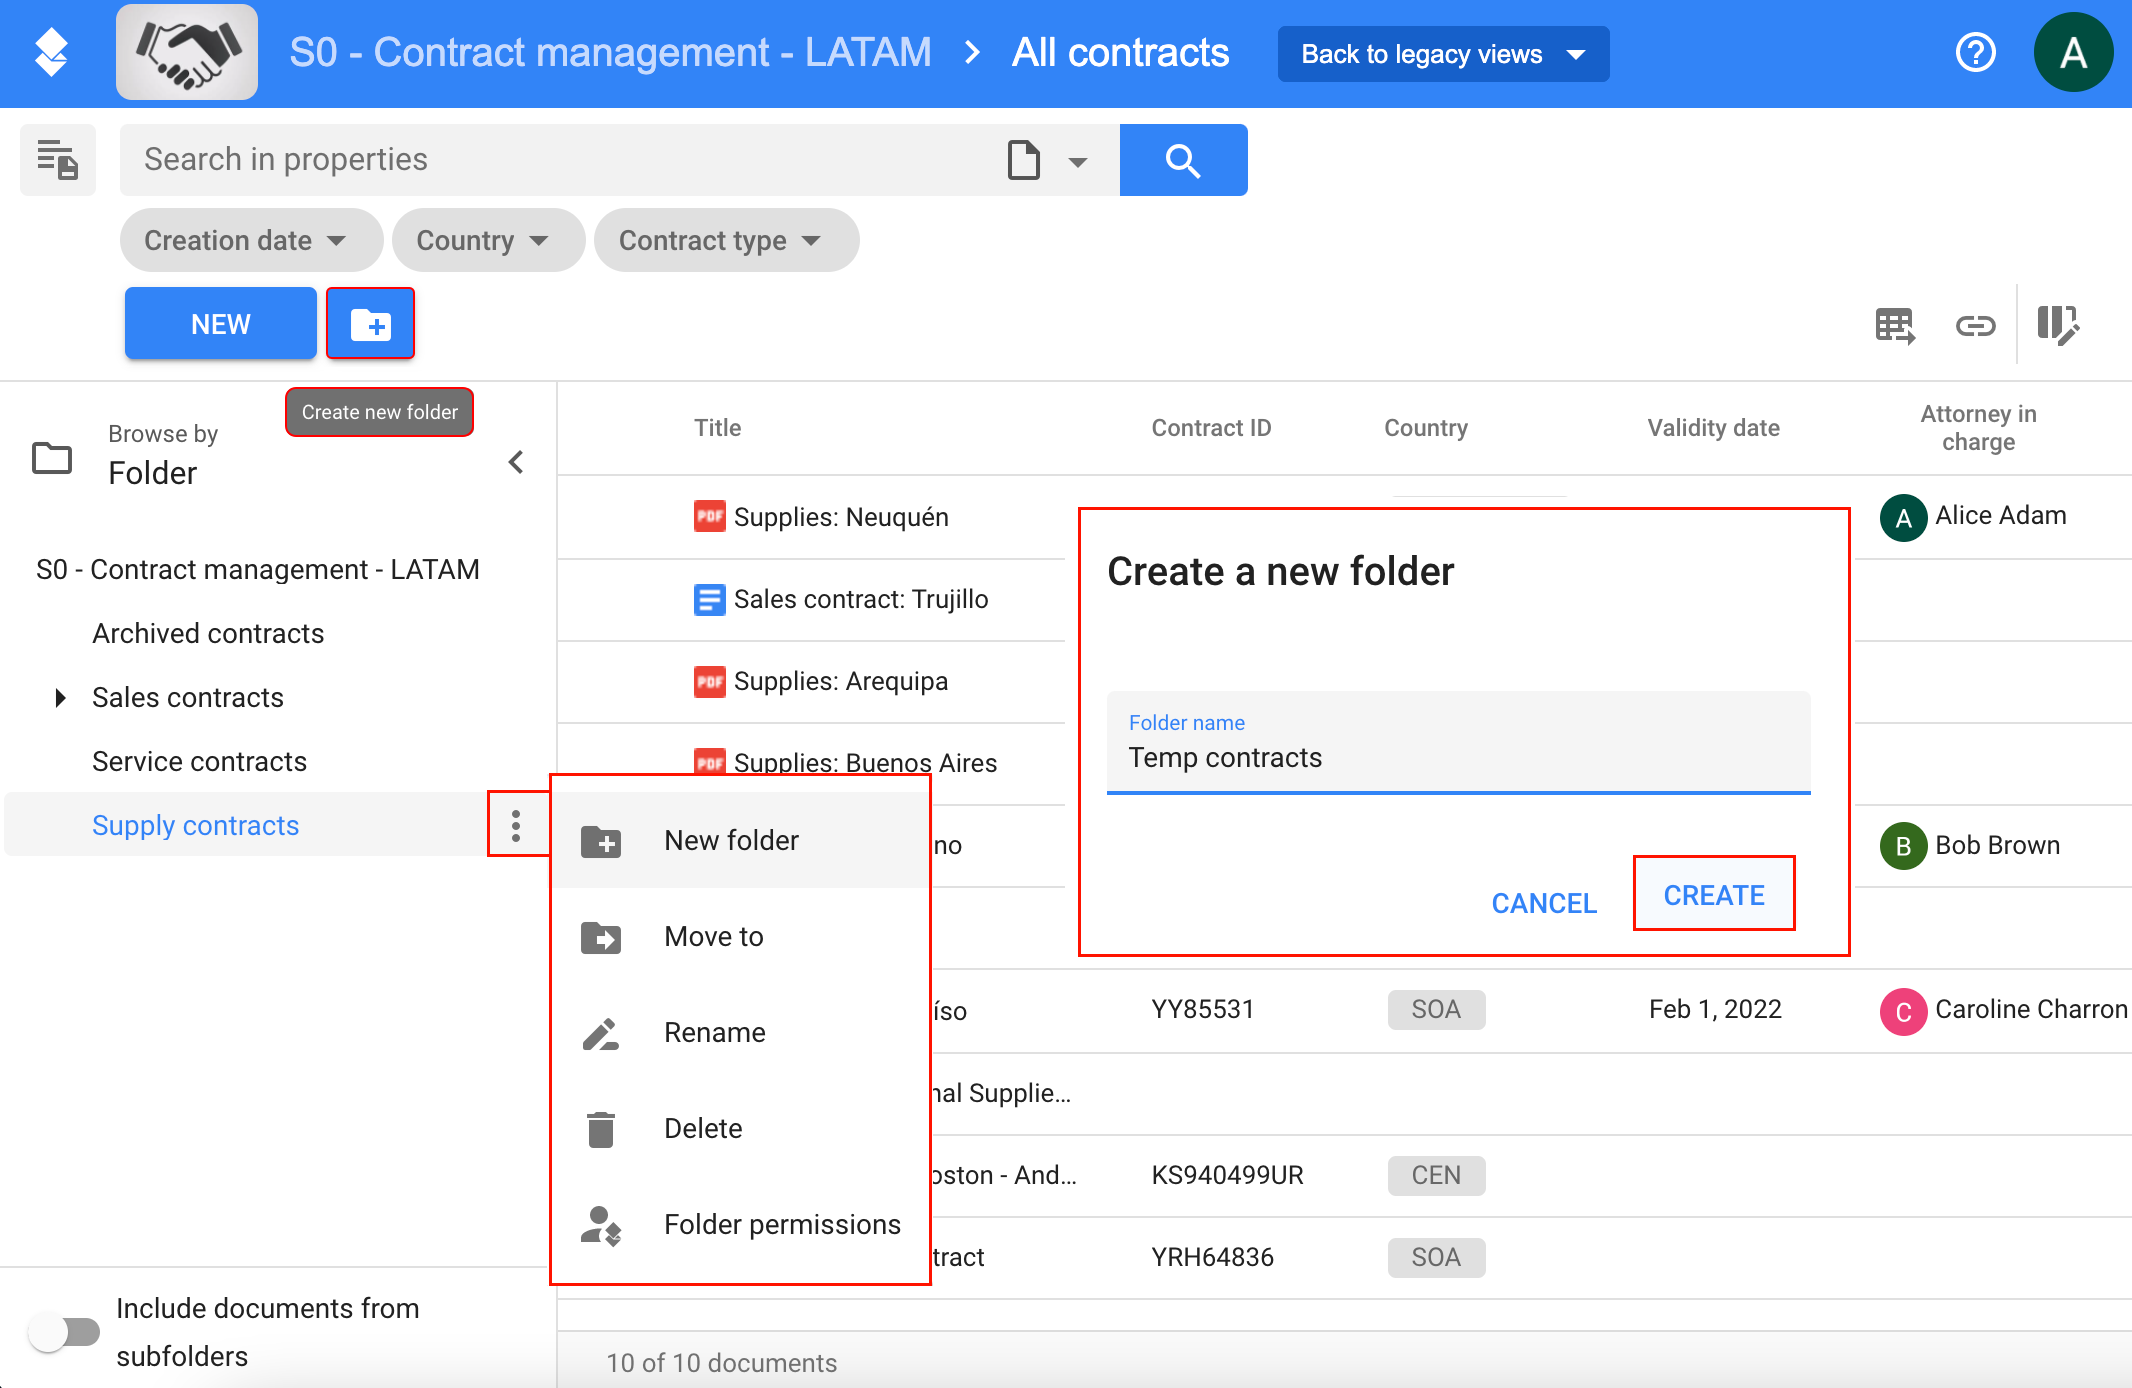The width and height of the screenshot is (2132, 1388).
Task: Click the user avatar A icon
Action: pyautogui.click(x=2073, y=53)
